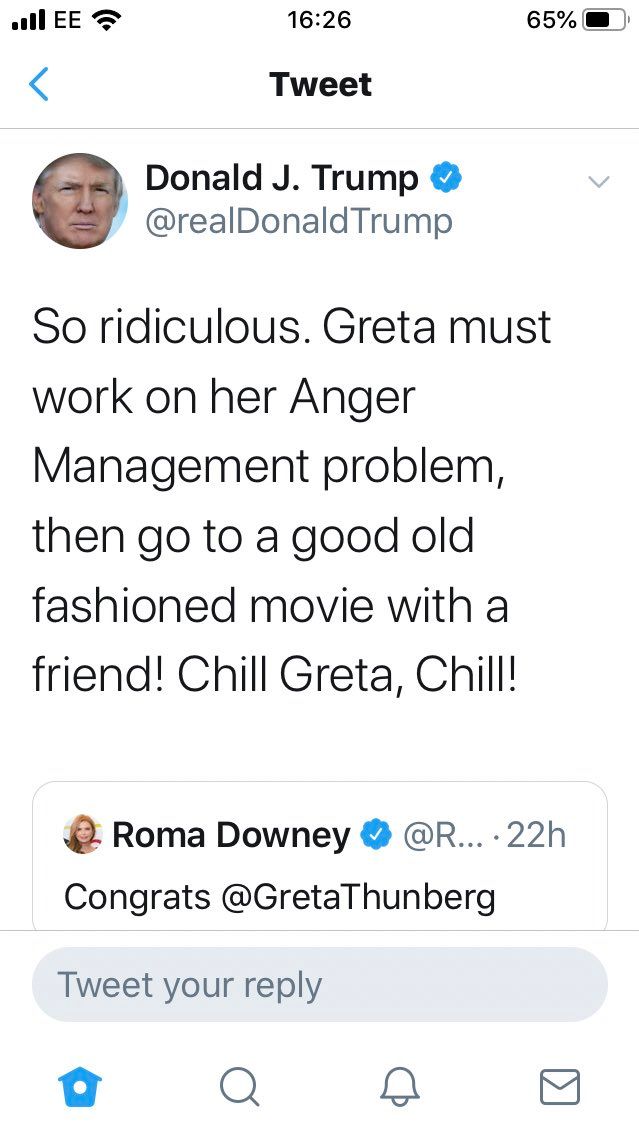Click Donald J. Trump's verified badge
The height and width of the screenshot is (1135, 639).
(446, 179)
